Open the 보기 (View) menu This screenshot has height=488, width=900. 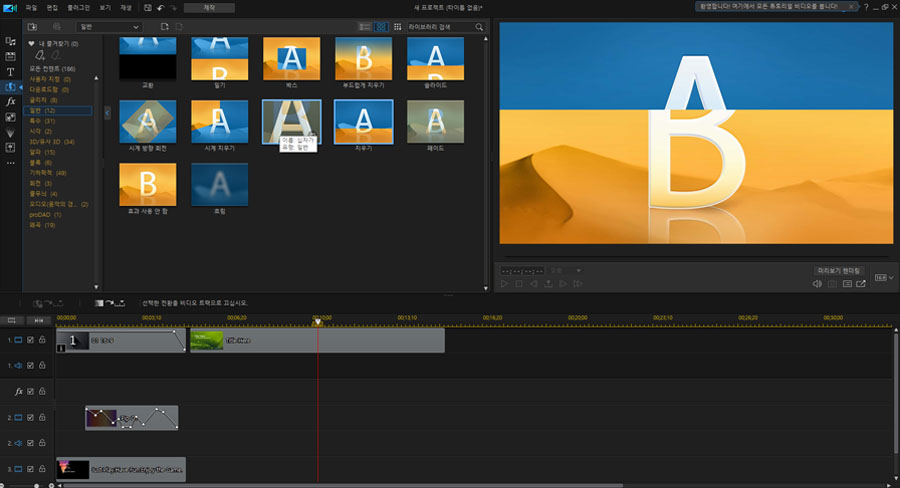(105, 8)
